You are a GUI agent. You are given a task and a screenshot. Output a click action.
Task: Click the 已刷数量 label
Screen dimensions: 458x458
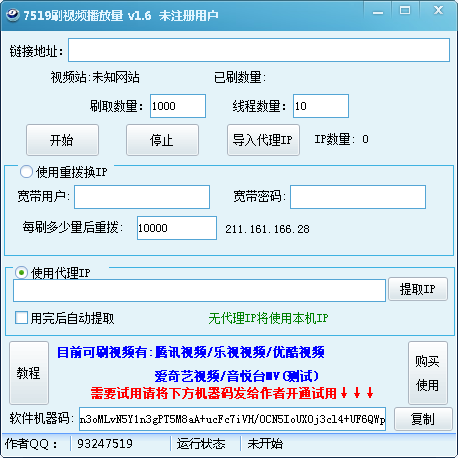pyautogui.click(x=240, y=77)
